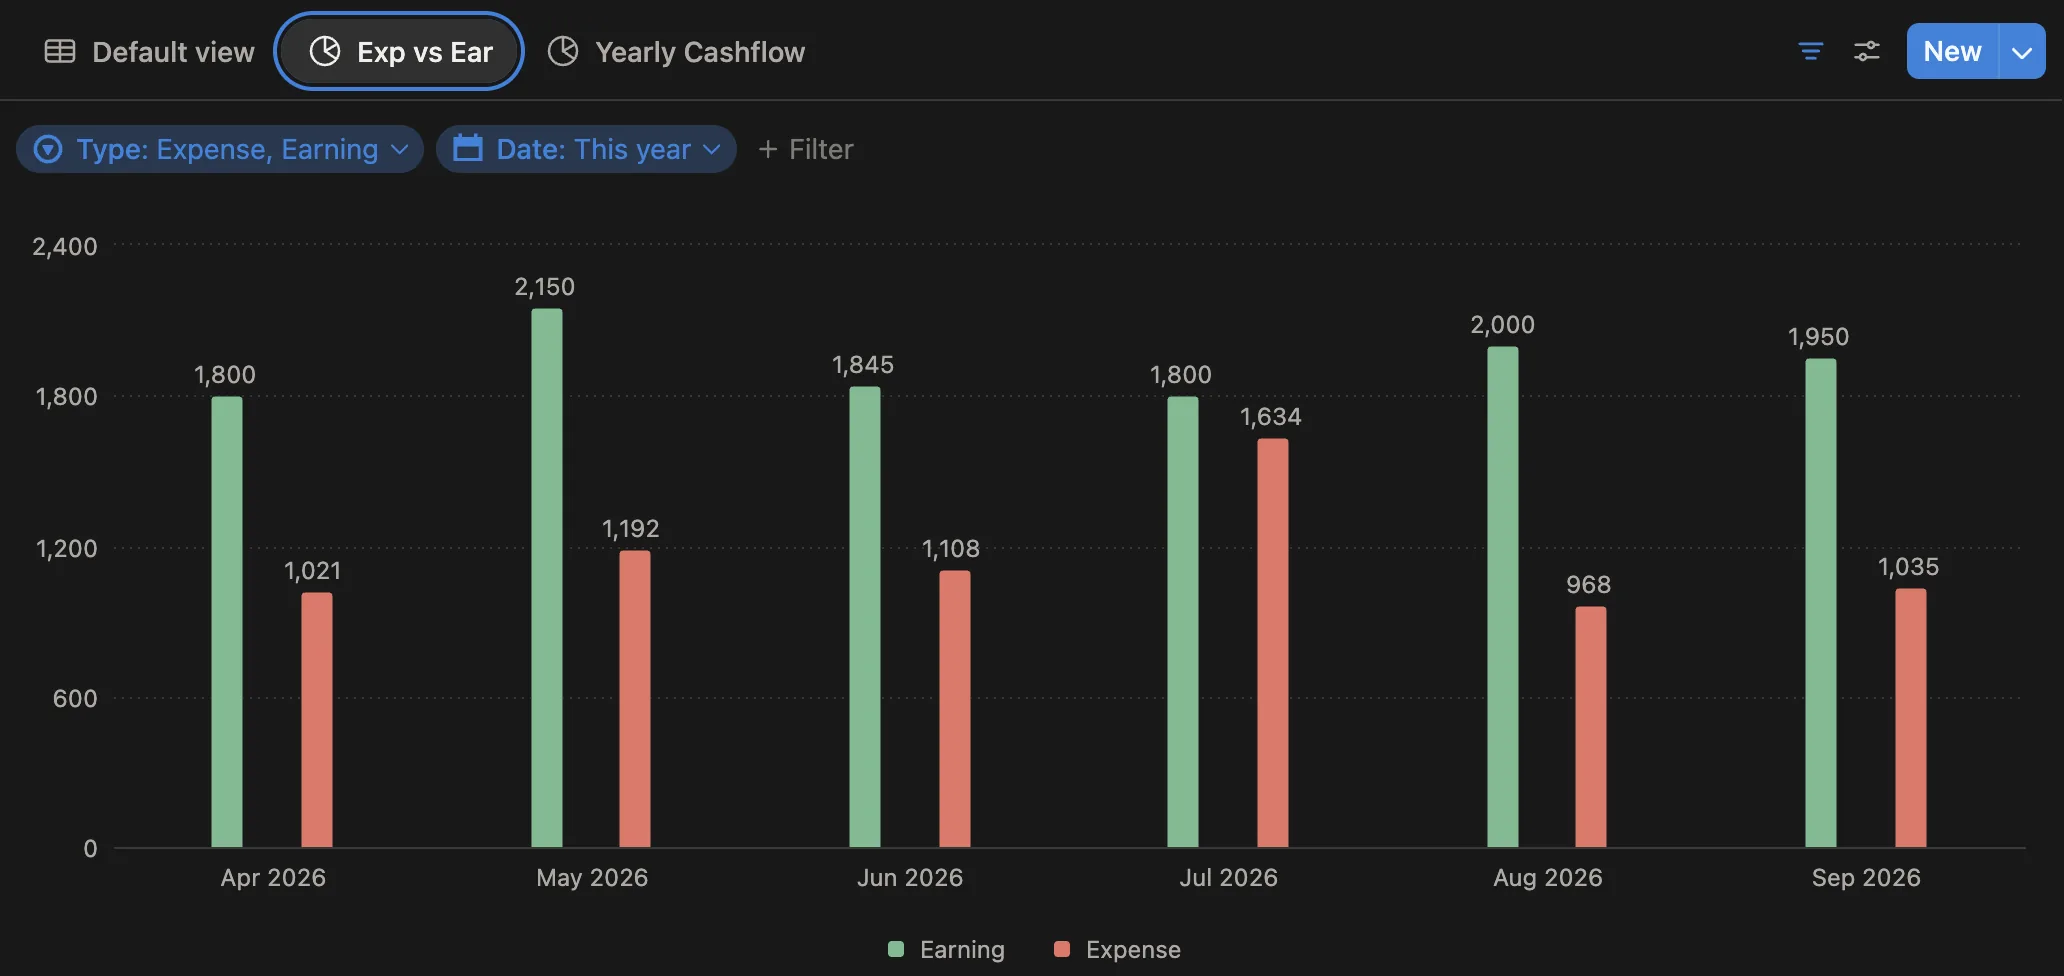Viewport: 2064px width, 976px height.
Task: Toggle the Earning legend green swatch
Action: coord(896,949)
